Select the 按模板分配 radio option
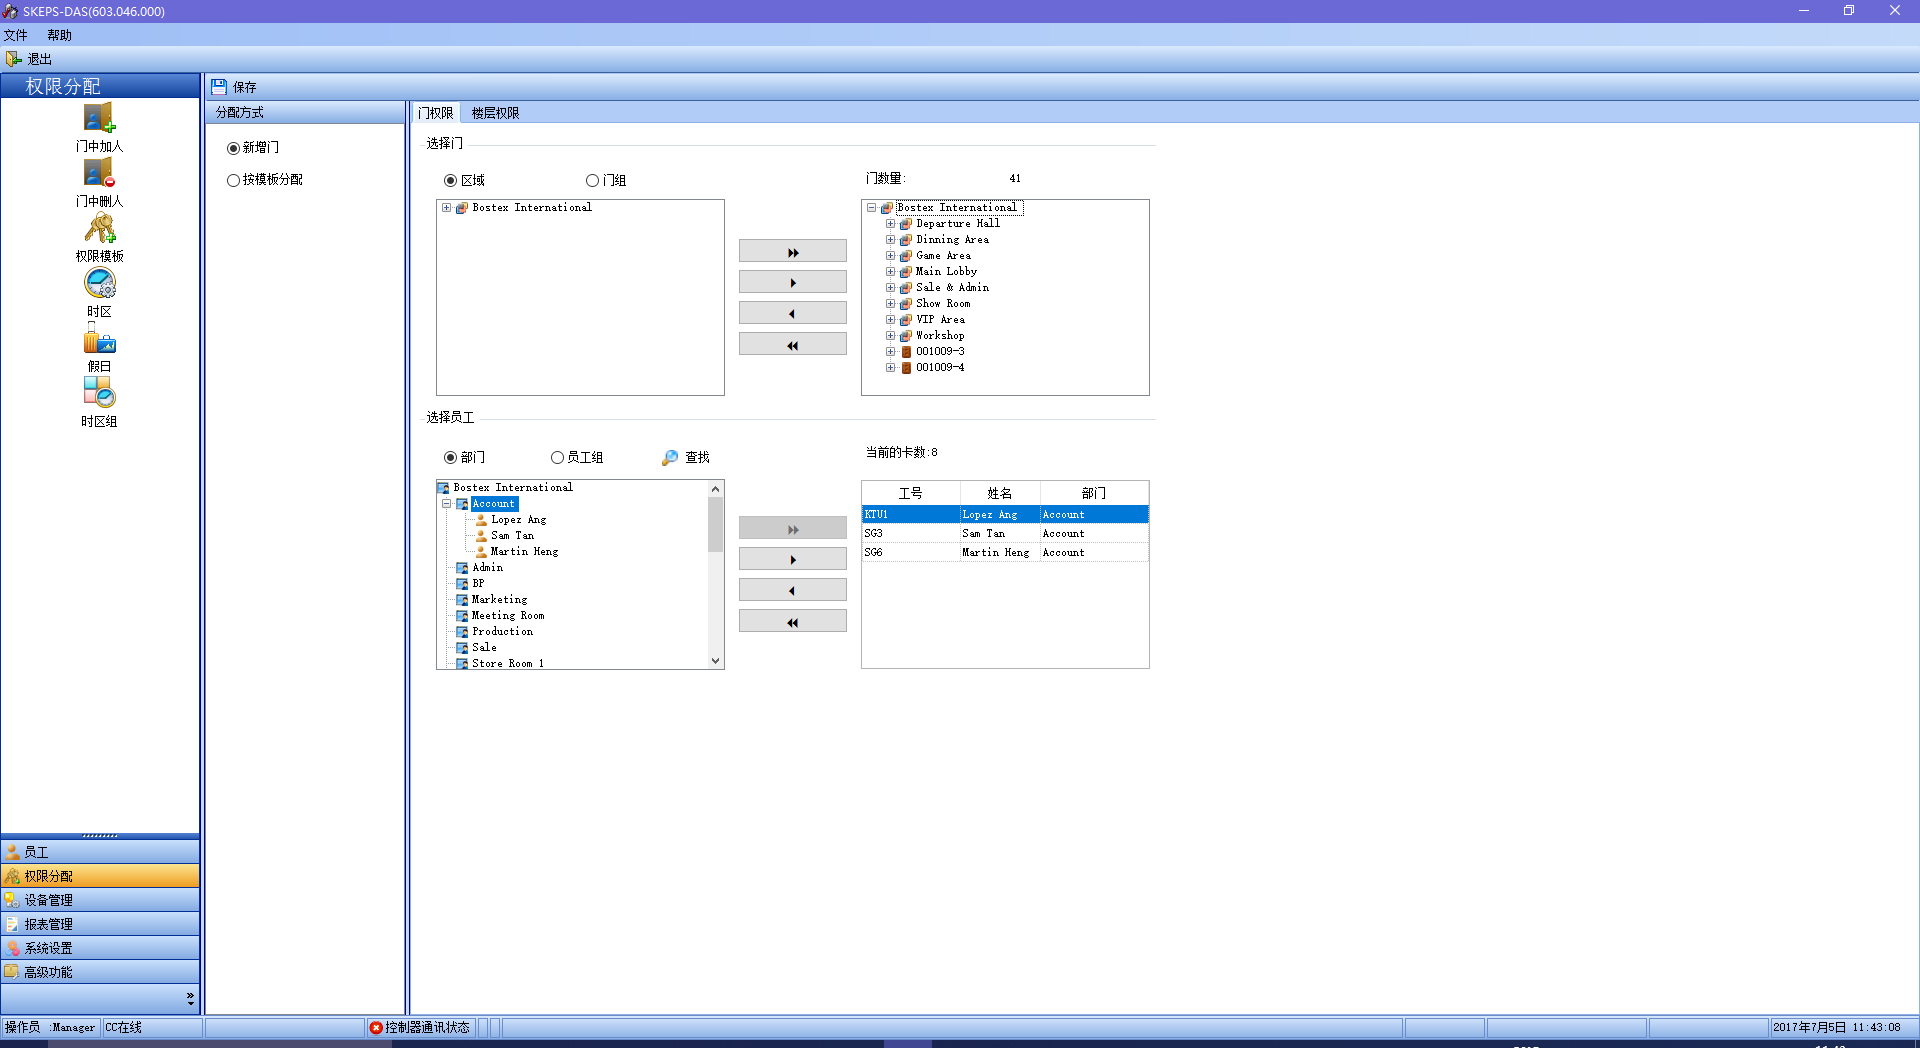Screen dimensions: 1920x1048 click(x=234, y=181)
